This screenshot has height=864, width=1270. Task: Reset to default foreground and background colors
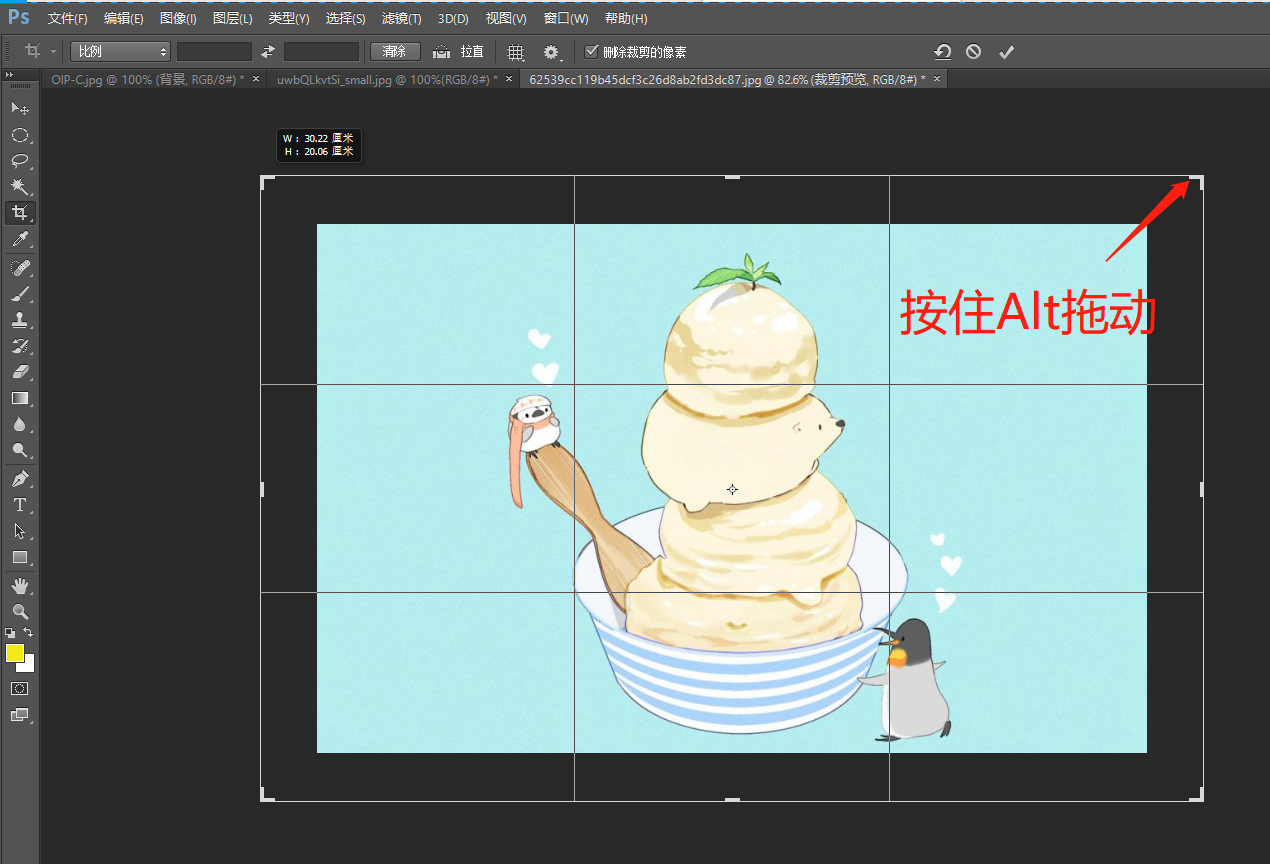(10, 633)
